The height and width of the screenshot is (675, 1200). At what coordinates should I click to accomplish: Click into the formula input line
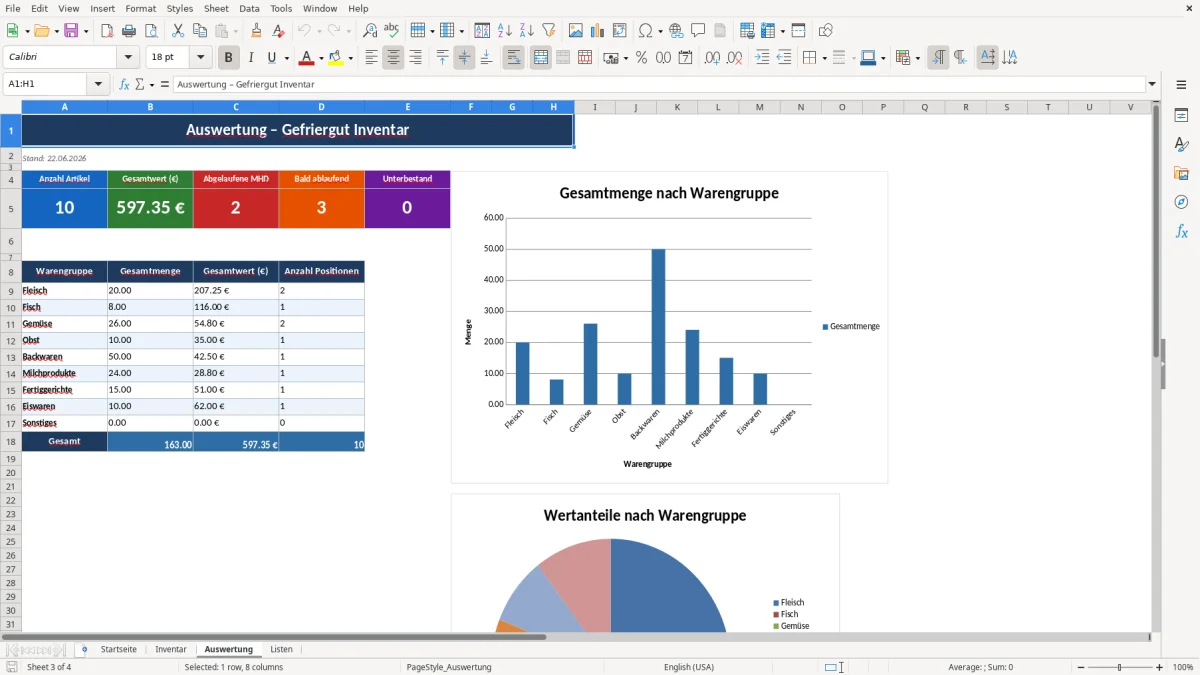658,85
